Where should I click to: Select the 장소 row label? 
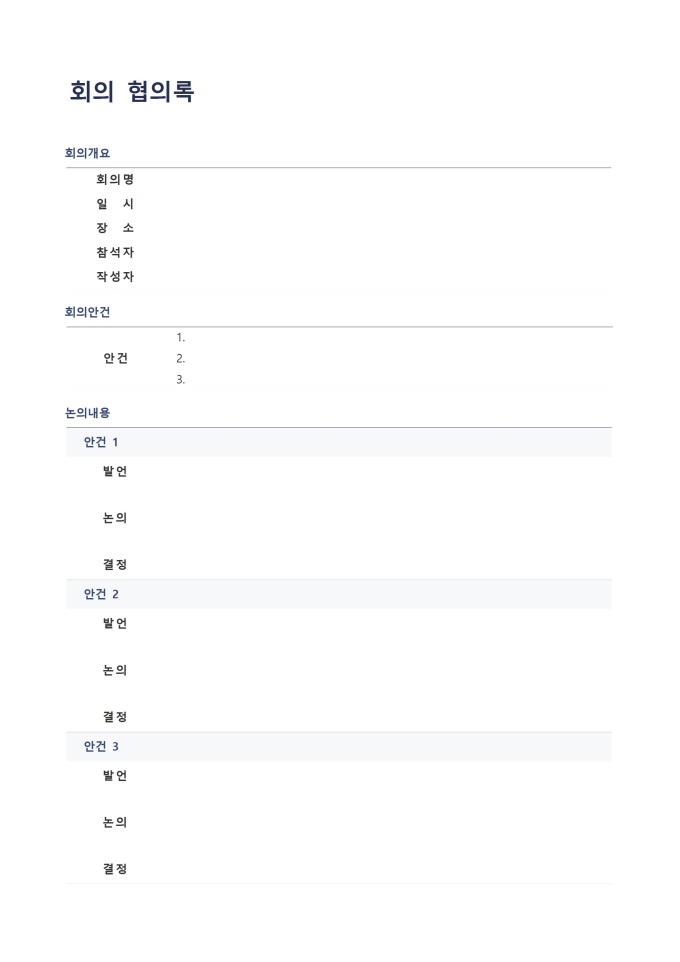115,228
